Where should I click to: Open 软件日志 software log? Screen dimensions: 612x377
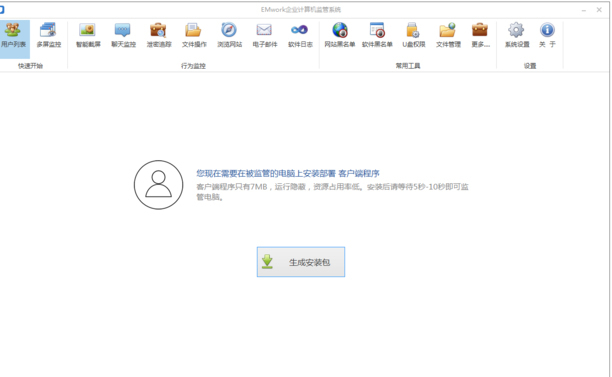300,36
